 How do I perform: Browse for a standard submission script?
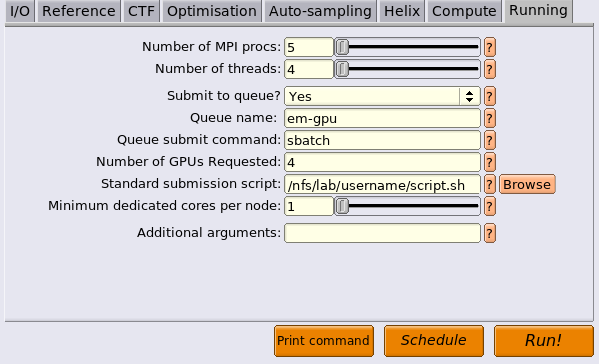click(527, 184)
